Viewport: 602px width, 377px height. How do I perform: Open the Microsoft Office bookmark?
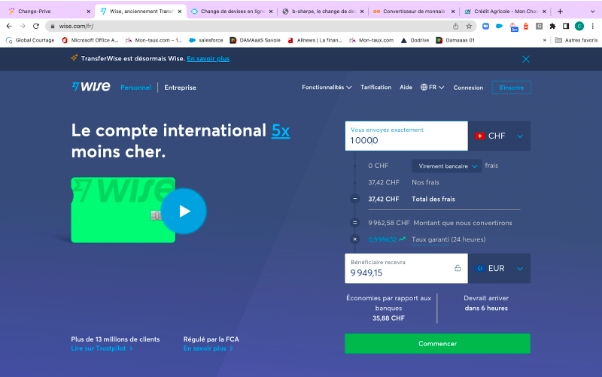pos(90,40)
